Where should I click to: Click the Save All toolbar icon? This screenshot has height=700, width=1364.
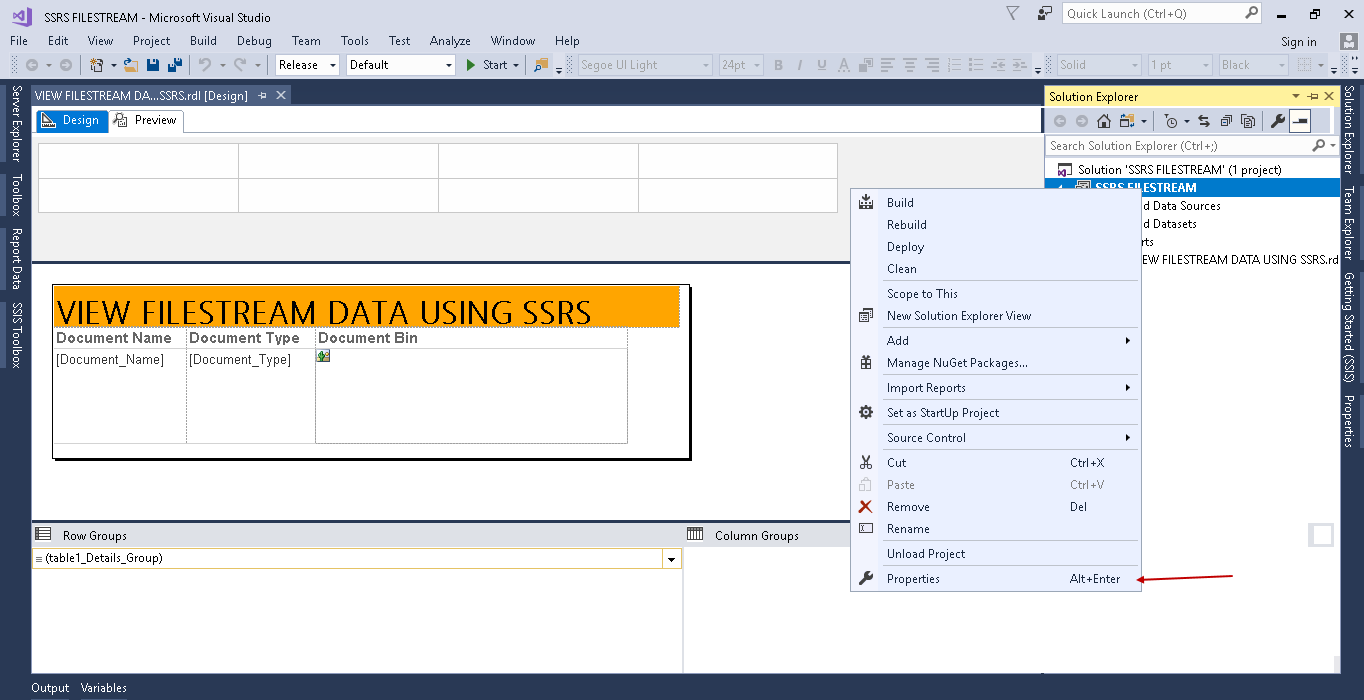(x=175, y=65)
